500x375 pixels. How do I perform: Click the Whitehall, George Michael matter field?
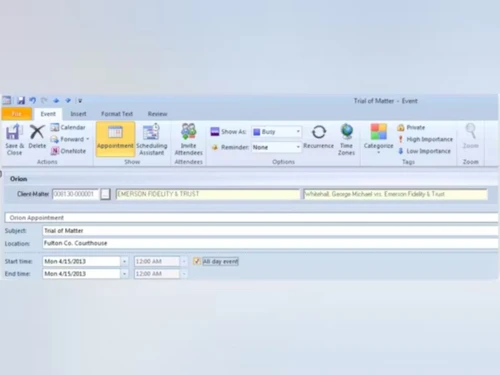(395, 194)
